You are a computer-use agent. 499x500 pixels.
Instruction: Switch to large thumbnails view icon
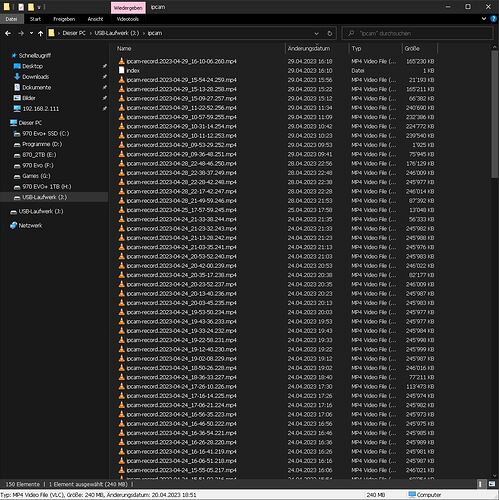pos(492,484)
